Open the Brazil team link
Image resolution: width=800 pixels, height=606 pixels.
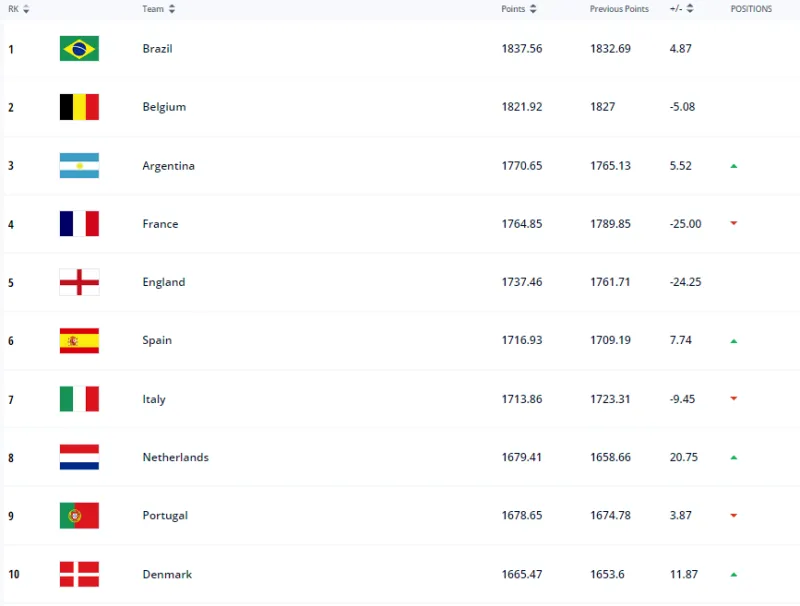pyautogui.click(x=157, y=48)
